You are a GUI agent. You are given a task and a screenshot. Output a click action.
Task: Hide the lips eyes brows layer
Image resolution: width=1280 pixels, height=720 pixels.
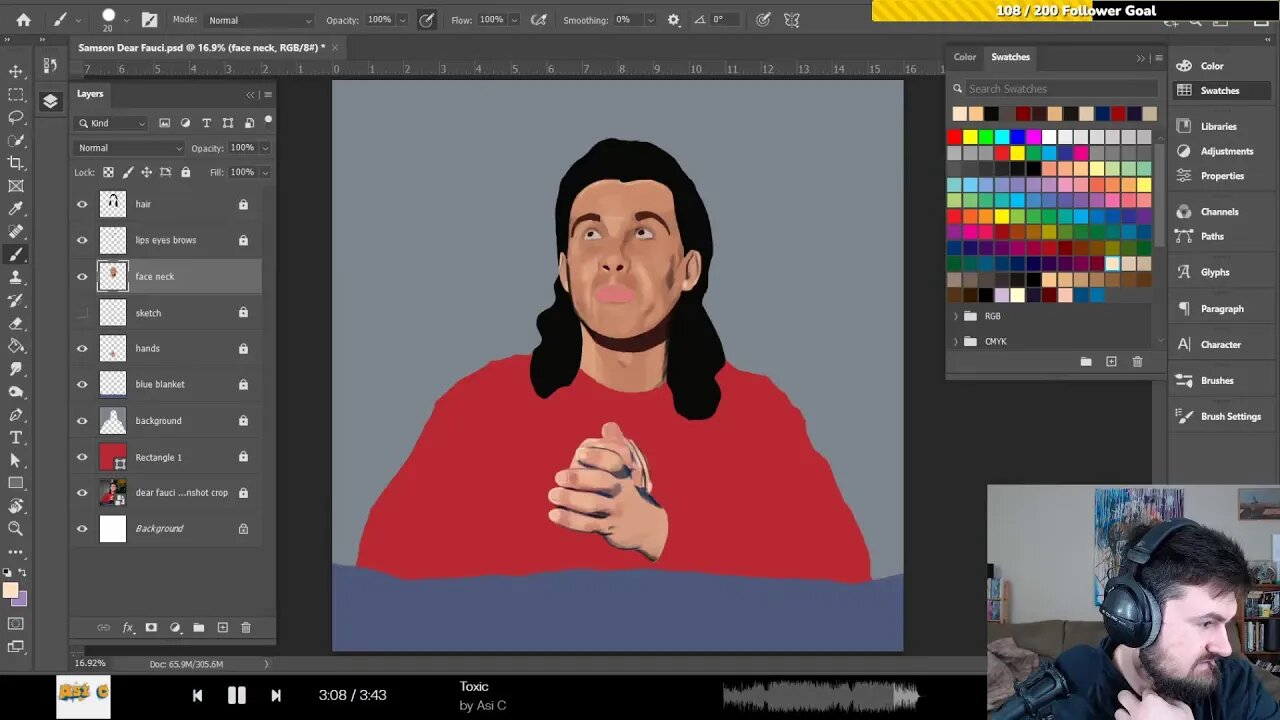pyautogui.click(x=82, y=240)
